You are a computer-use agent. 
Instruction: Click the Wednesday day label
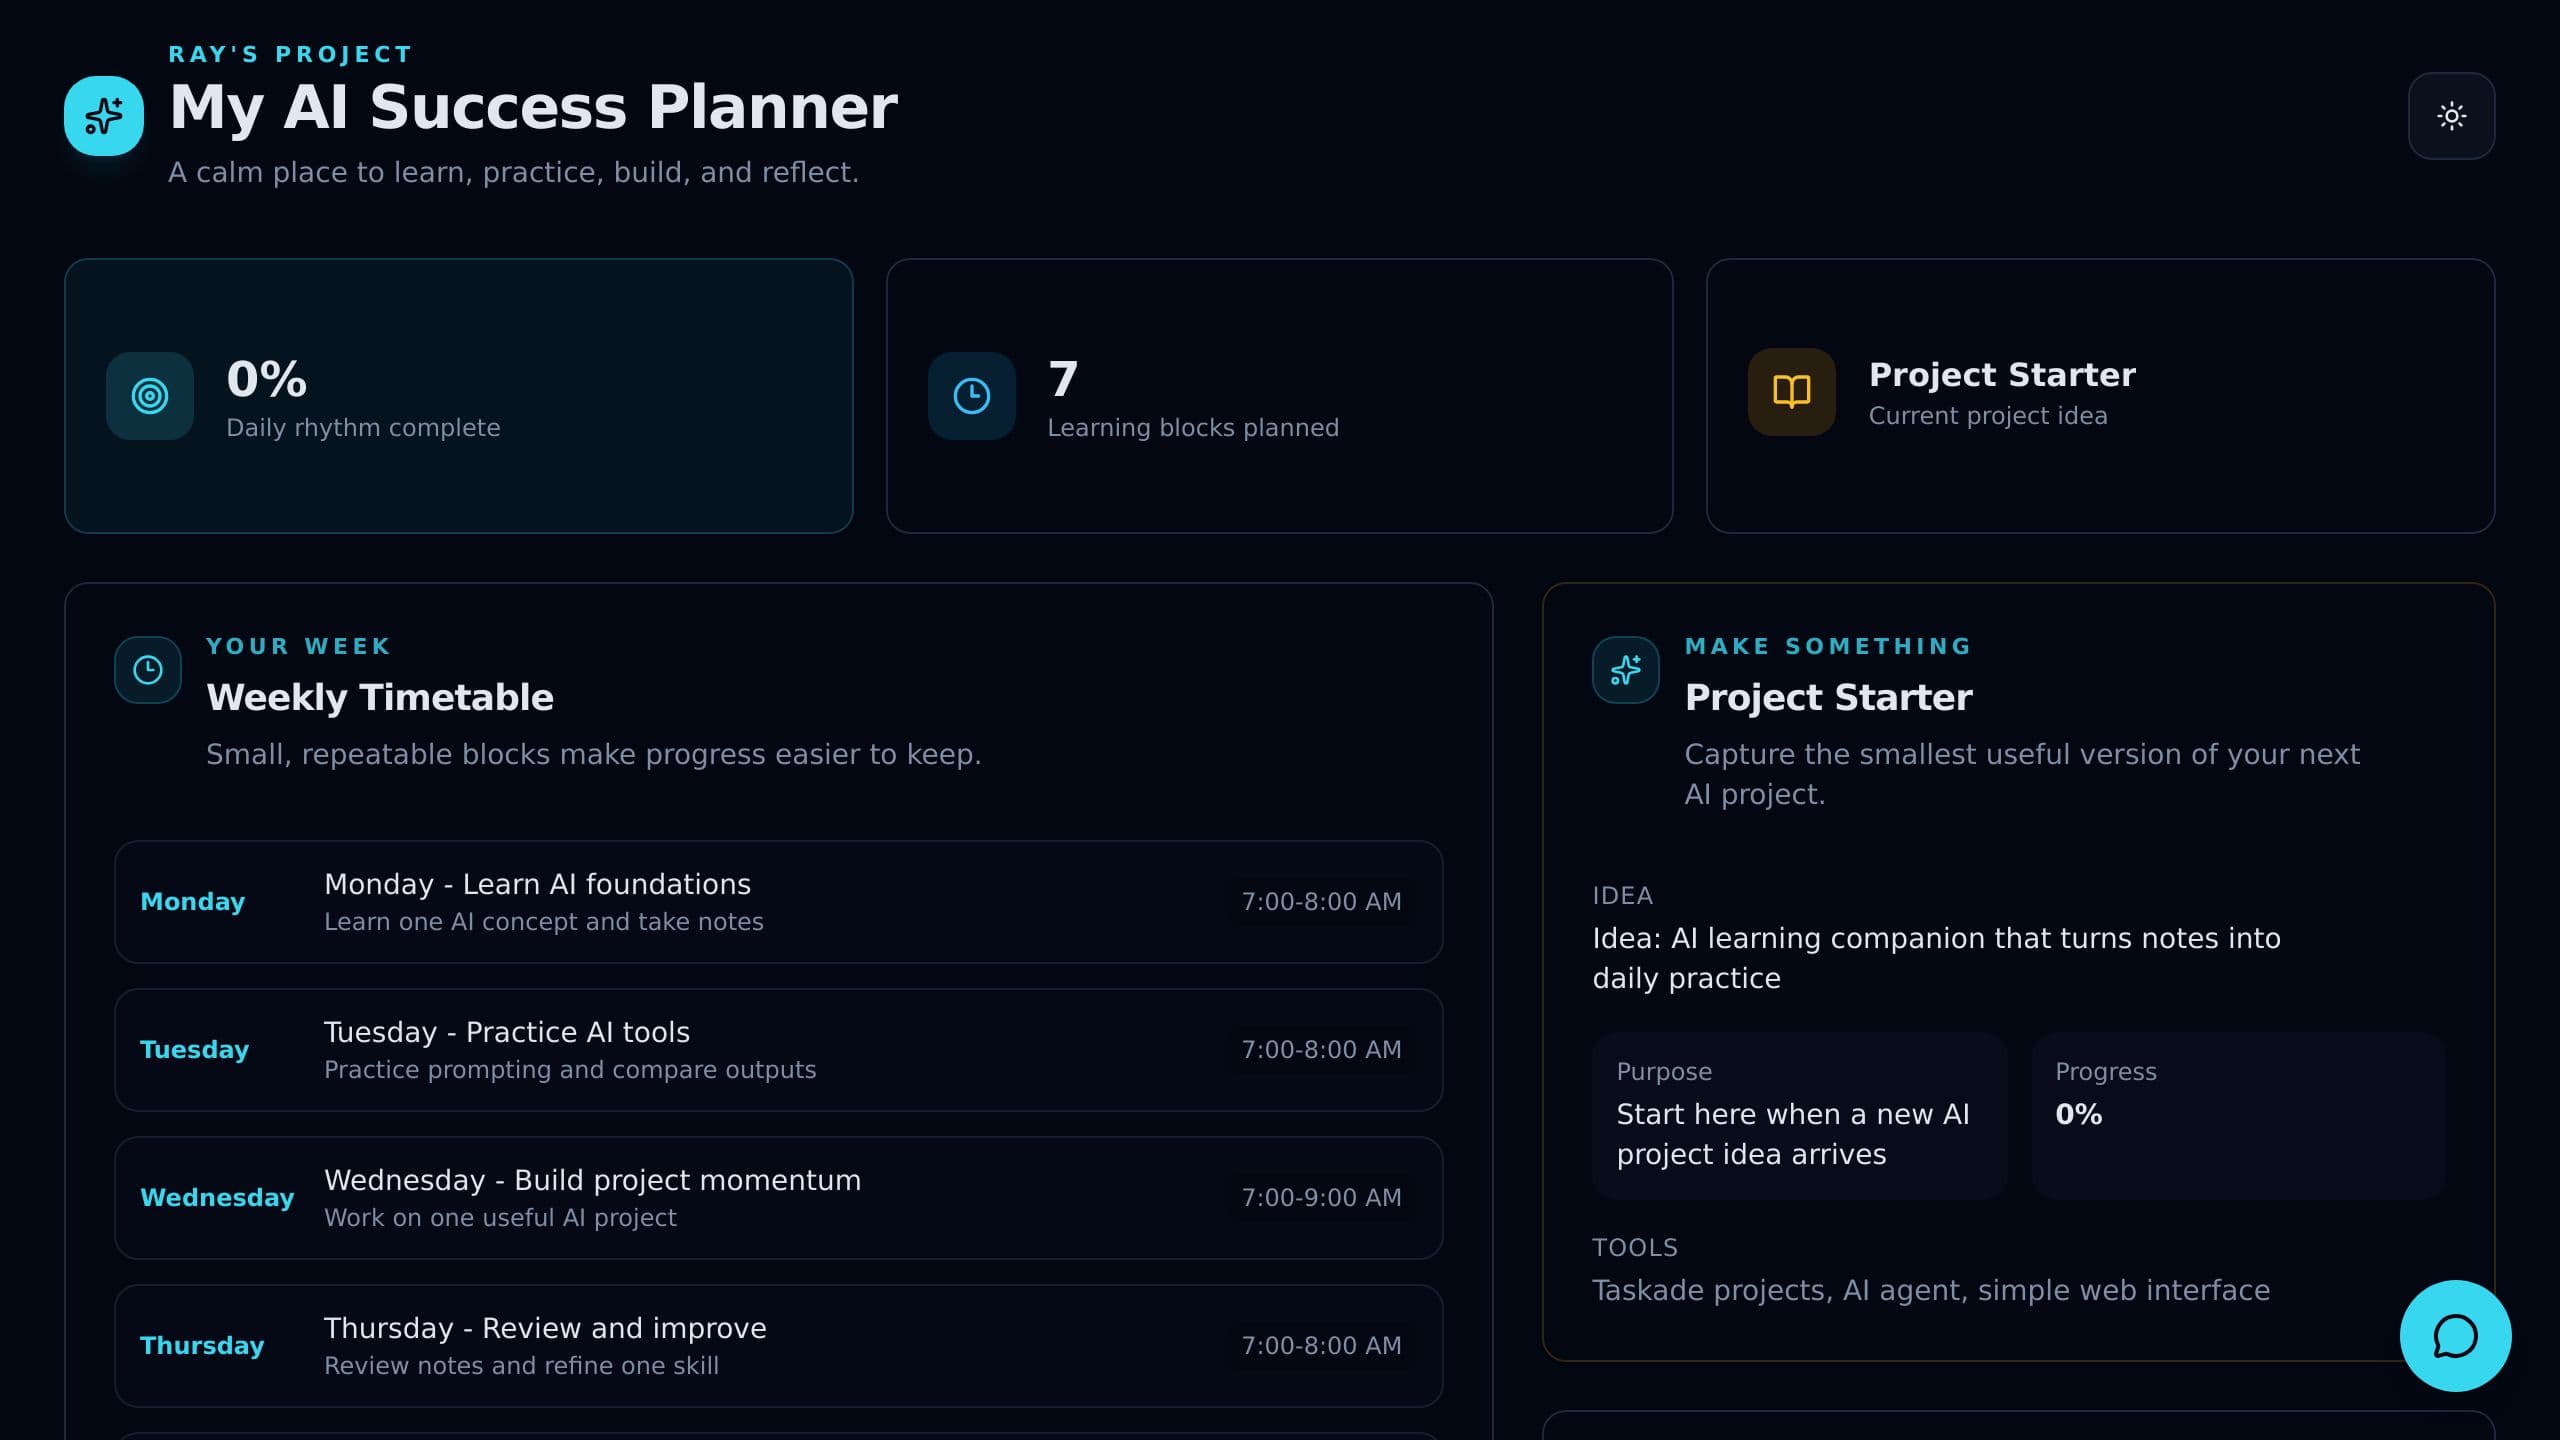[x=217, y=1198]
